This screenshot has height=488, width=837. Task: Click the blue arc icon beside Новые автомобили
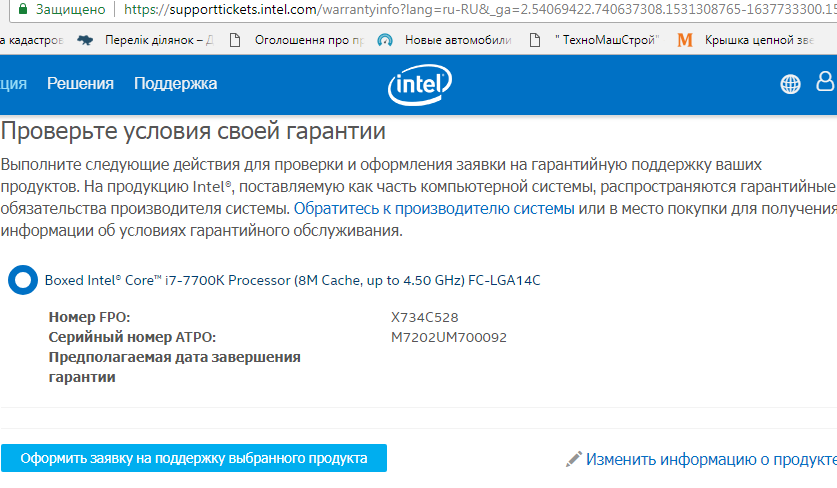point(385,40)
